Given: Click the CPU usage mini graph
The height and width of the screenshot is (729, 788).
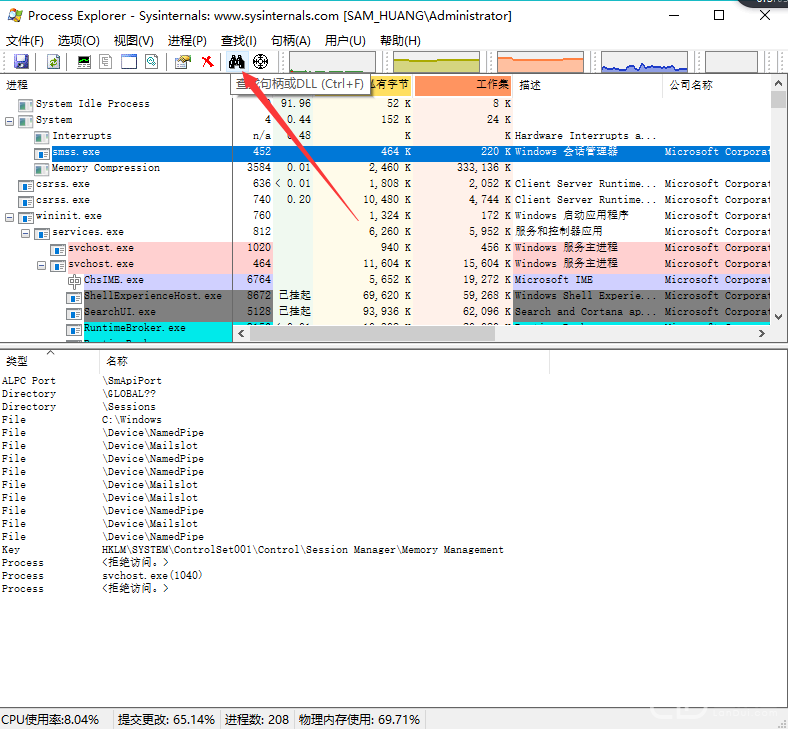Looking at the screenshot, I should (332, 62).
